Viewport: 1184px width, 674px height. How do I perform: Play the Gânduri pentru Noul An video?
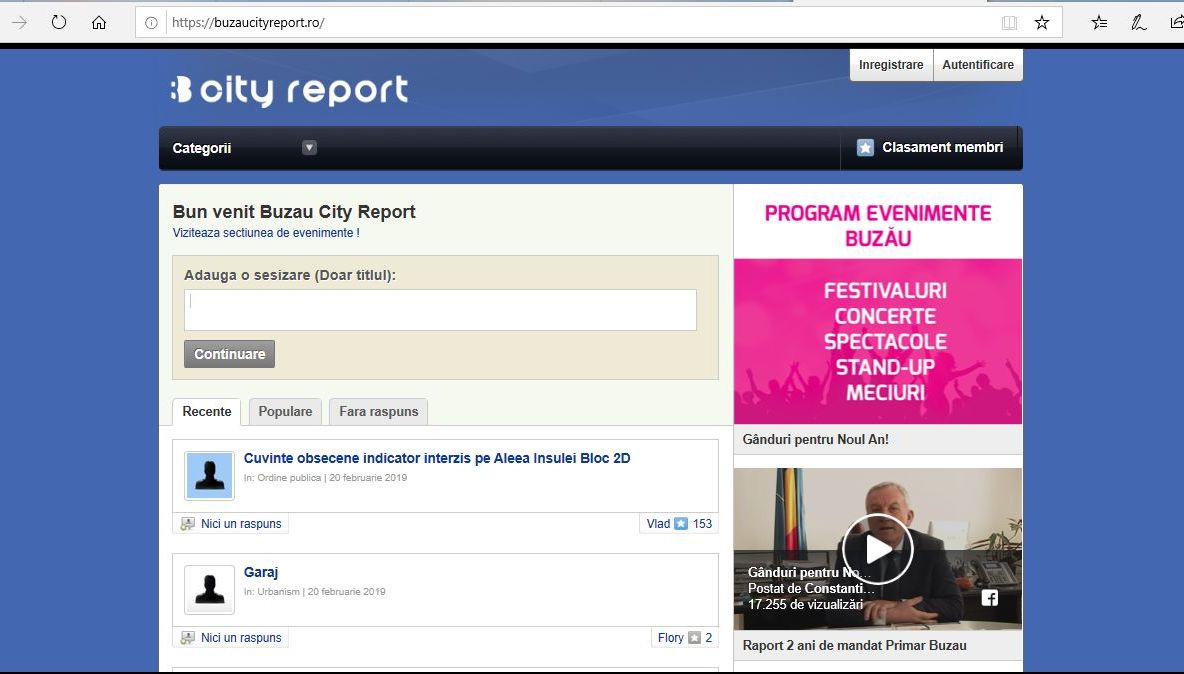877,549
